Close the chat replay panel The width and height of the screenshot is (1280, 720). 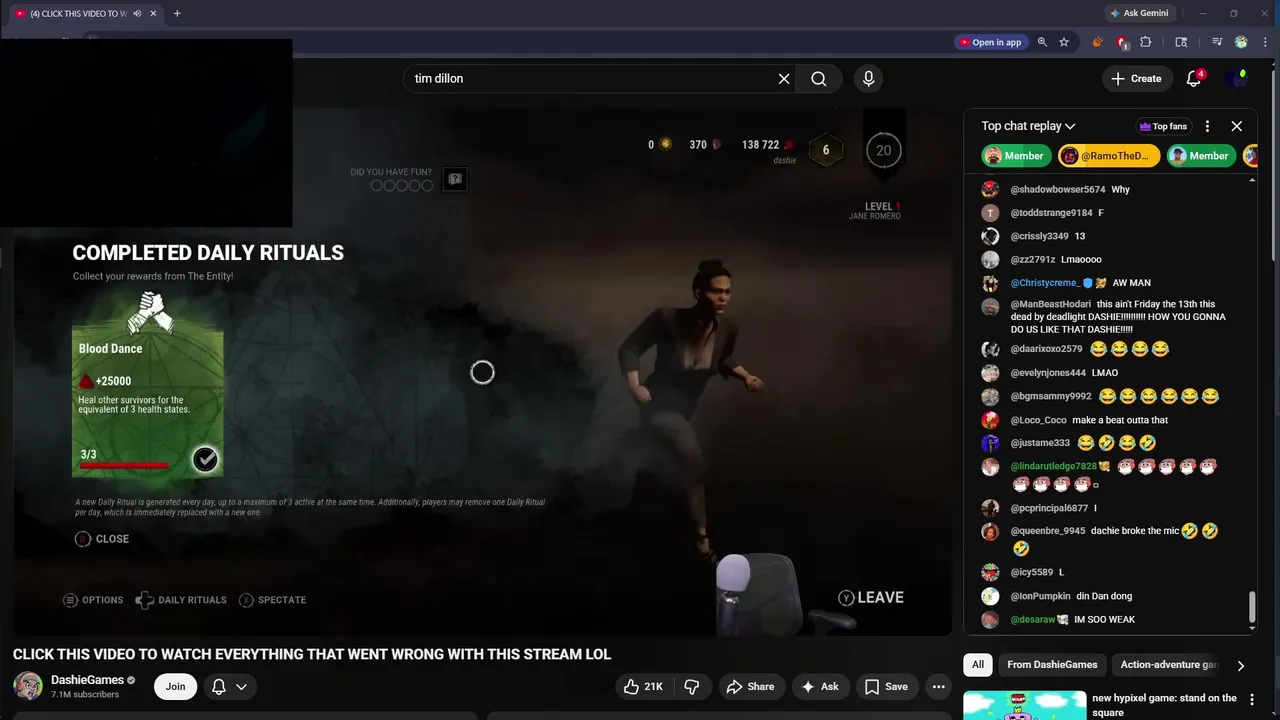1236,126
